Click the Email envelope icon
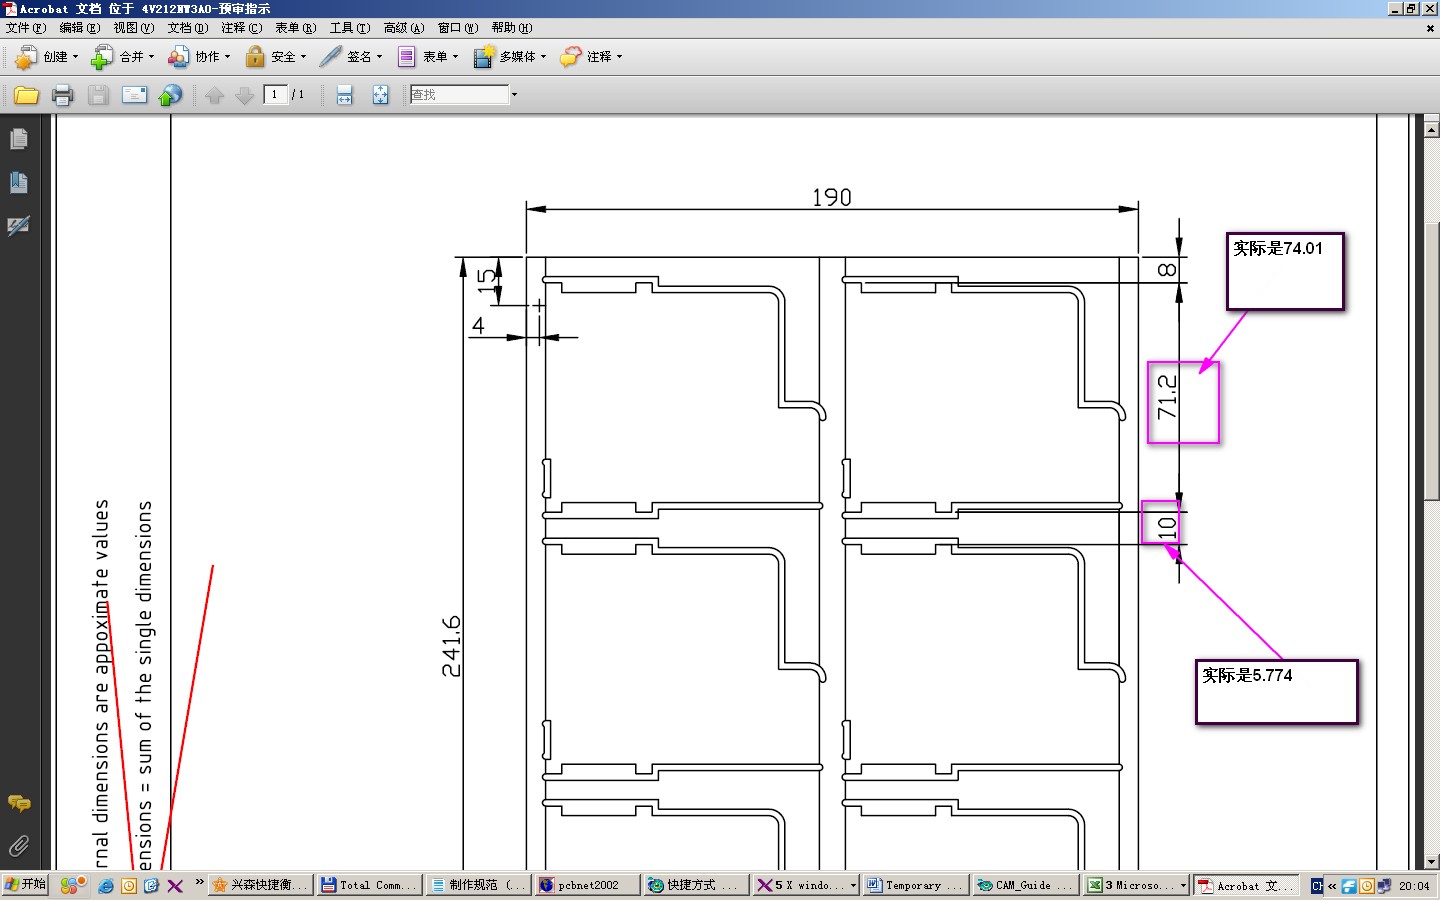The width and height of the screenshot is (1440, 900). (134, 95)
